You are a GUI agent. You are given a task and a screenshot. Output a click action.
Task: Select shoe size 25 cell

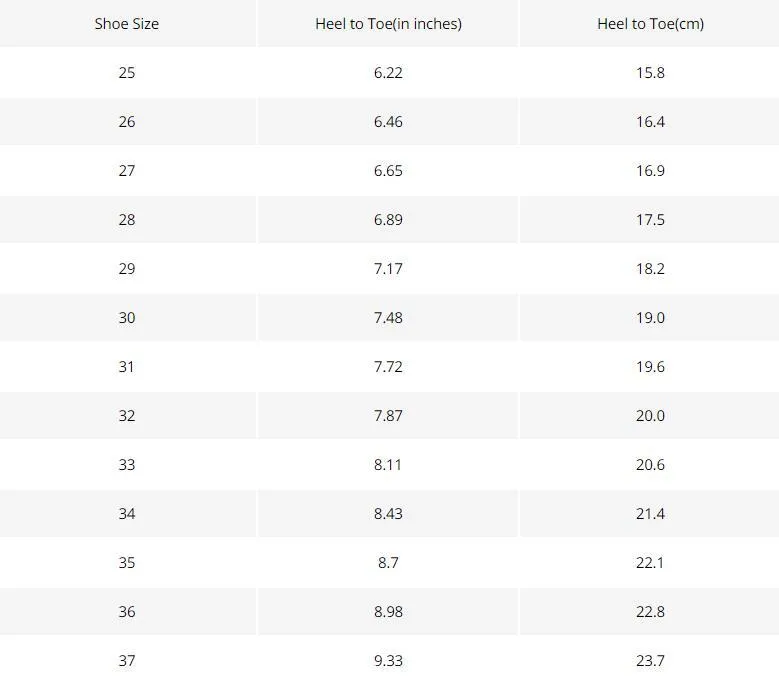click(x=128, y=73)
